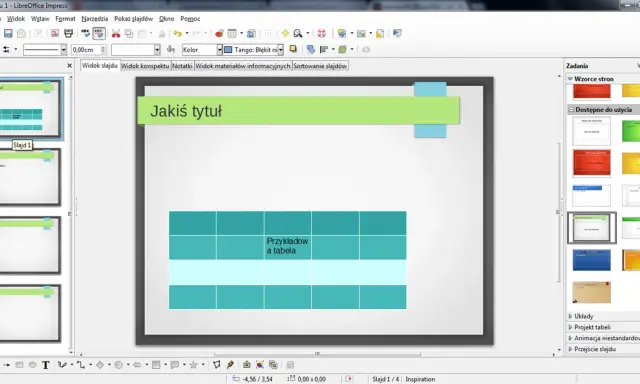Image resolution: width=640 pixels, height=384 pixels.
Task: Copy the selection to the clipboard
Action: [129, 33]
